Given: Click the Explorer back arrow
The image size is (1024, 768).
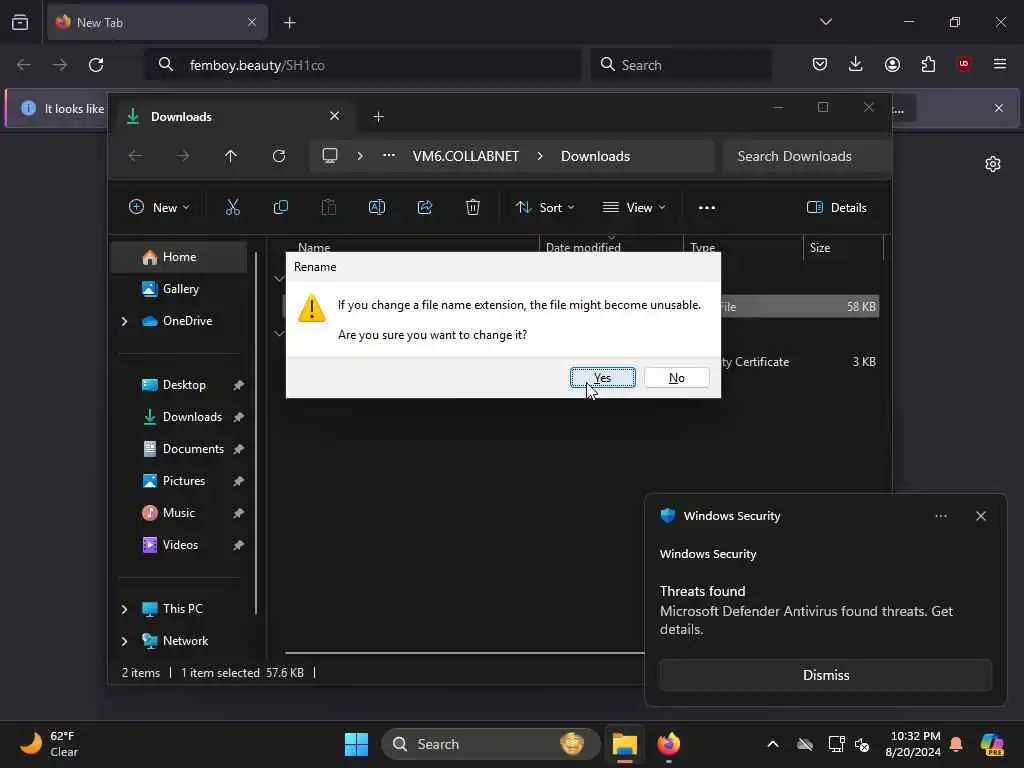Looking at the screenshot, I should point(135,156).
